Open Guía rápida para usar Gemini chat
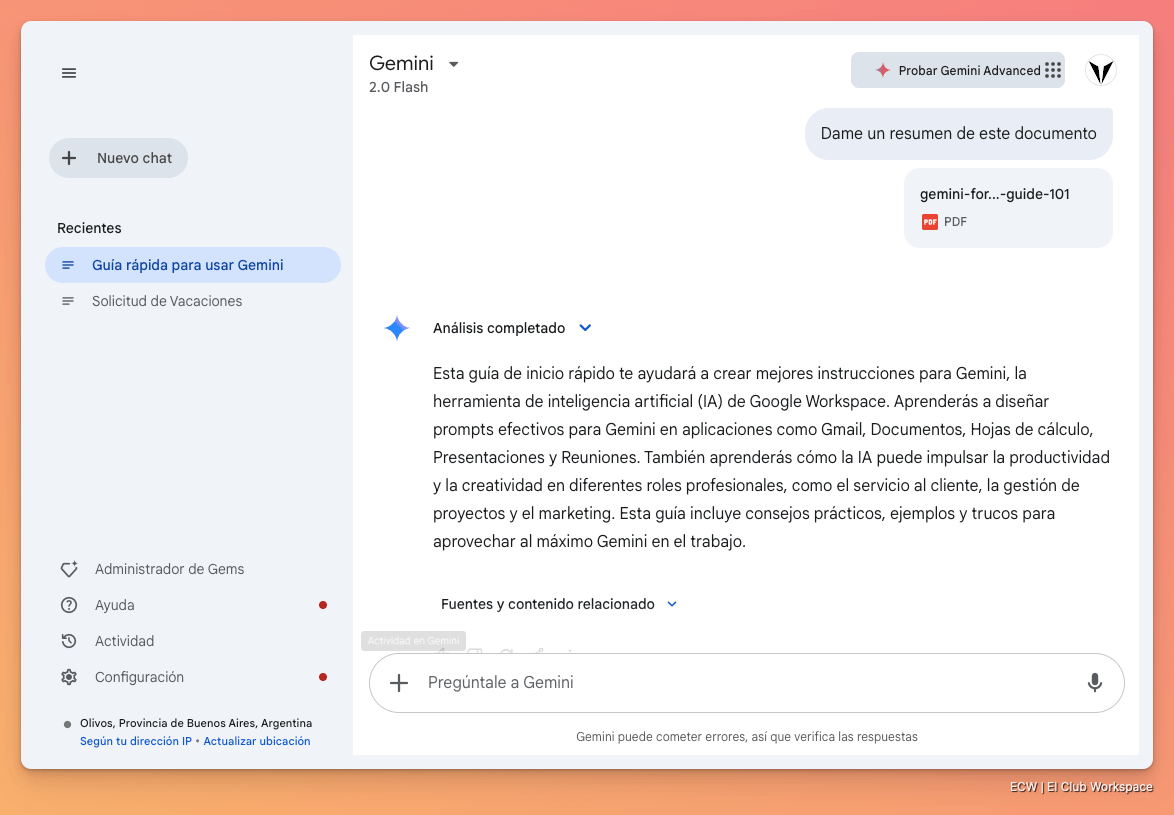This screenshot has width=1174, height=815. [192, 265]
